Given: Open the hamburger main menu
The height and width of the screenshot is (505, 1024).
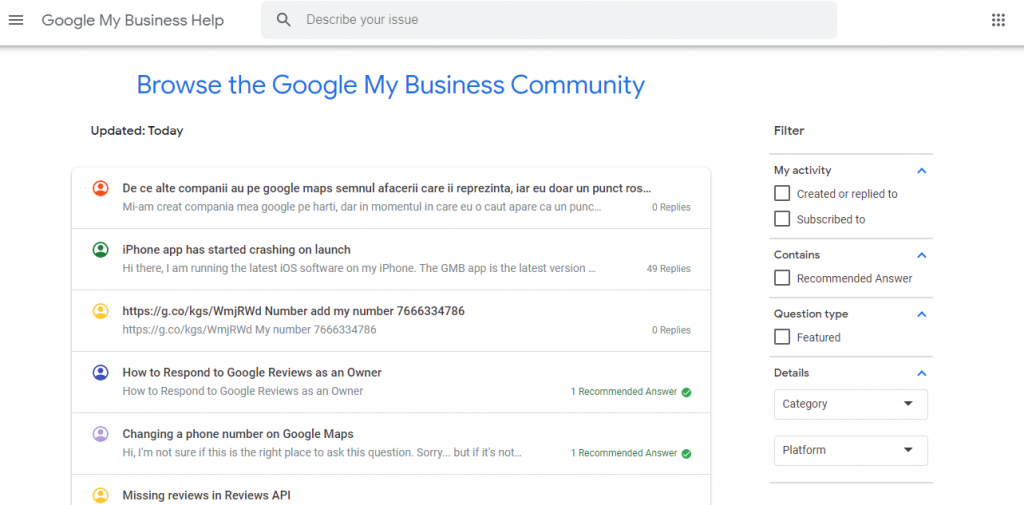Looking at the screenshot, I should pos(16,20).
